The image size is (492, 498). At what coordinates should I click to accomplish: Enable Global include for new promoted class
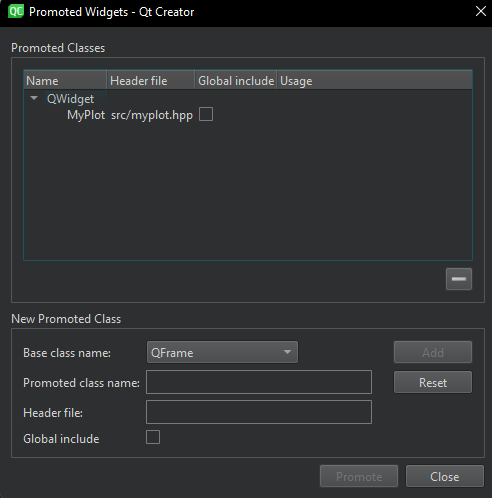click(153, 437)
